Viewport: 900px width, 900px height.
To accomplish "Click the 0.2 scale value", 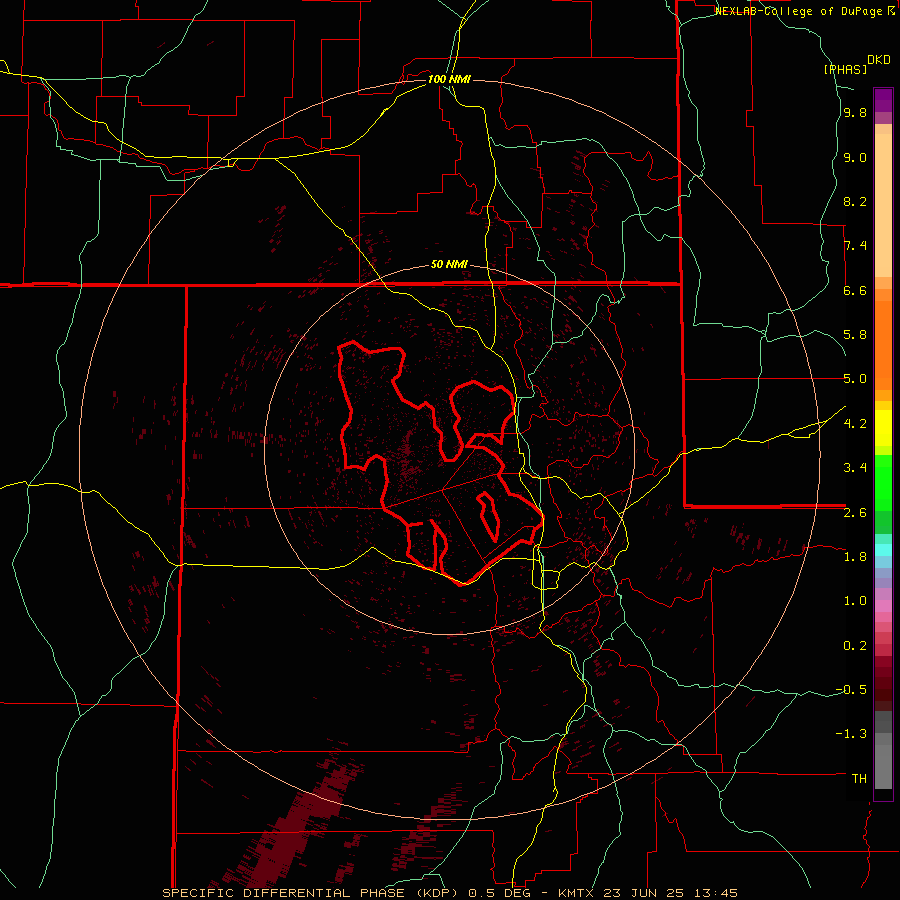I will [855, 646].
